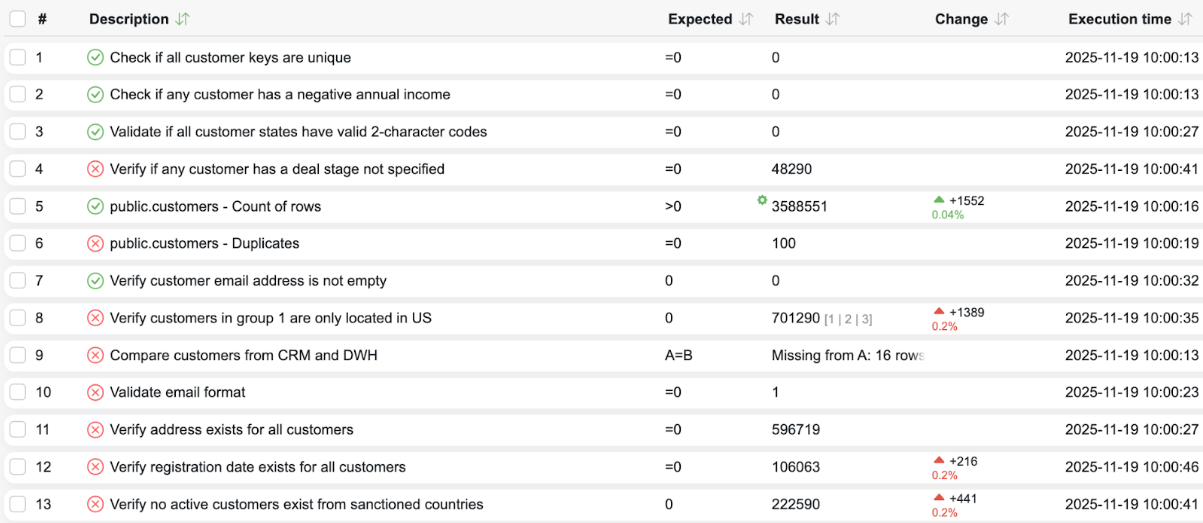
Task: Click red fail icon on deal stage row
Action: tap(95, 169)
